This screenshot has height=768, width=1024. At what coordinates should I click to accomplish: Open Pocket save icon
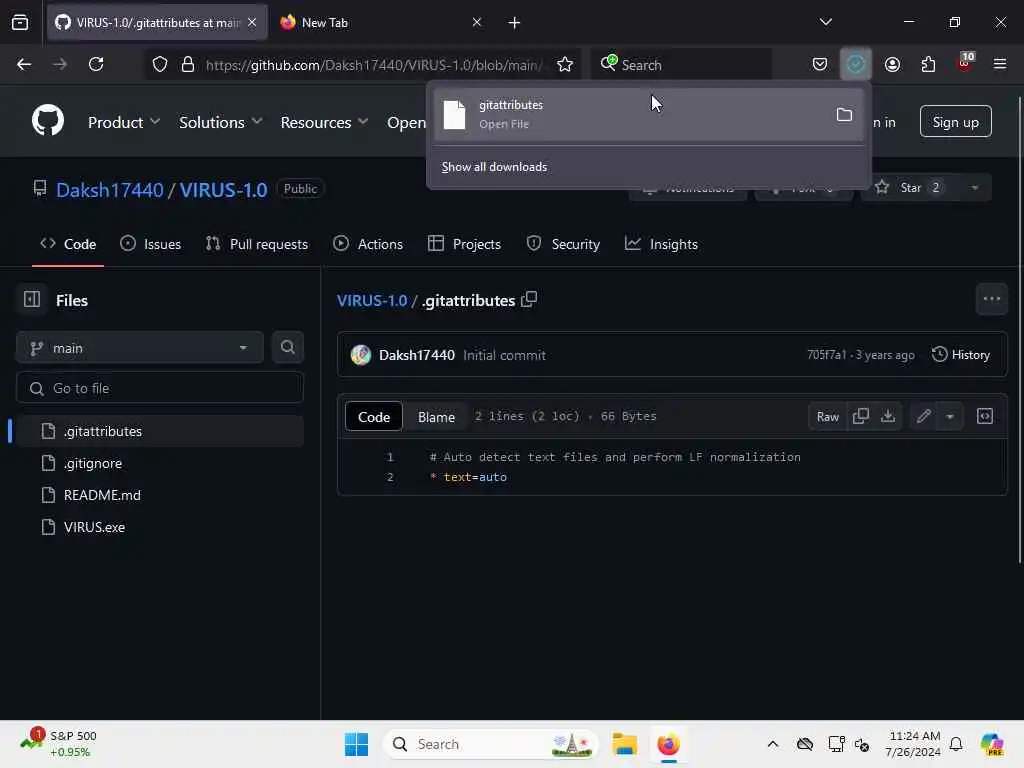pyautogui.click(x=820, y=64)
